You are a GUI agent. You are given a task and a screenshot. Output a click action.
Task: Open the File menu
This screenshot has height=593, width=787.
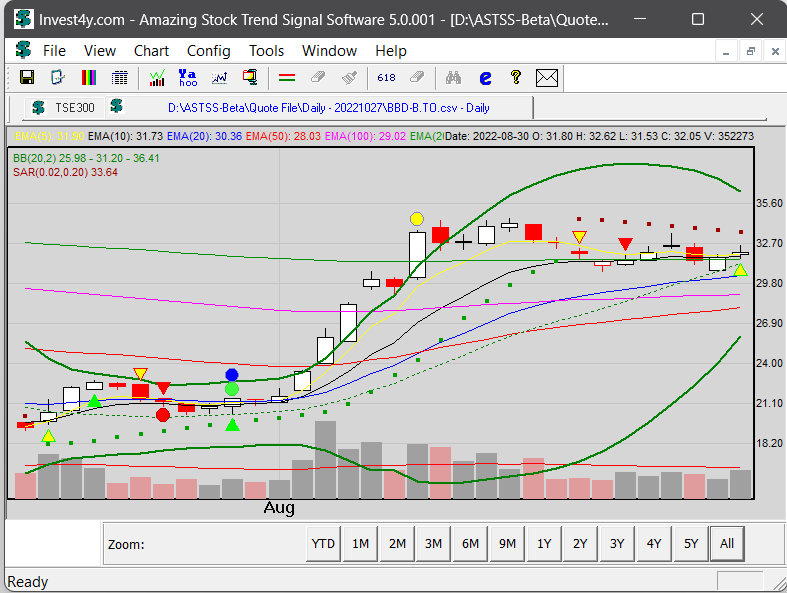(x=54, y=50)
